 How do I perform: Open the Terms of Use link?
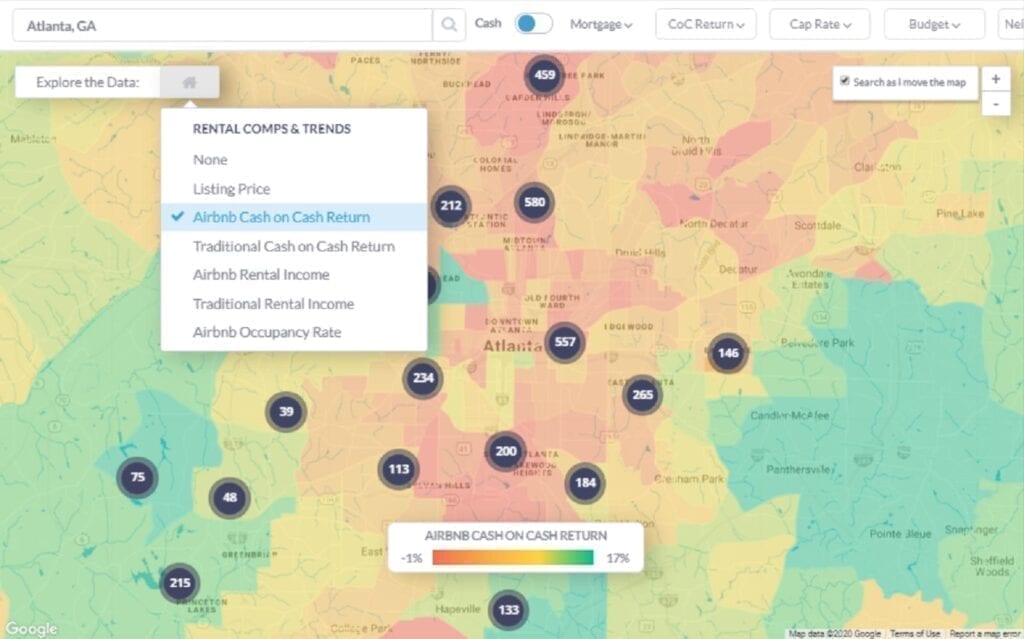point(915,633)
